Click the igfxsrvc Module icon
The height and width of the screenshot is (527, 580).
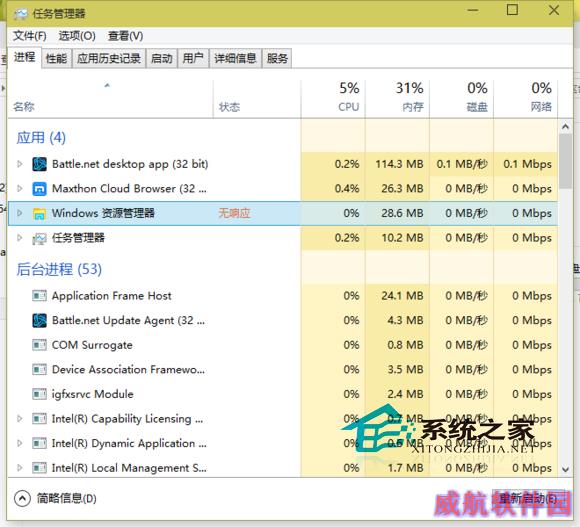point(40,394)
